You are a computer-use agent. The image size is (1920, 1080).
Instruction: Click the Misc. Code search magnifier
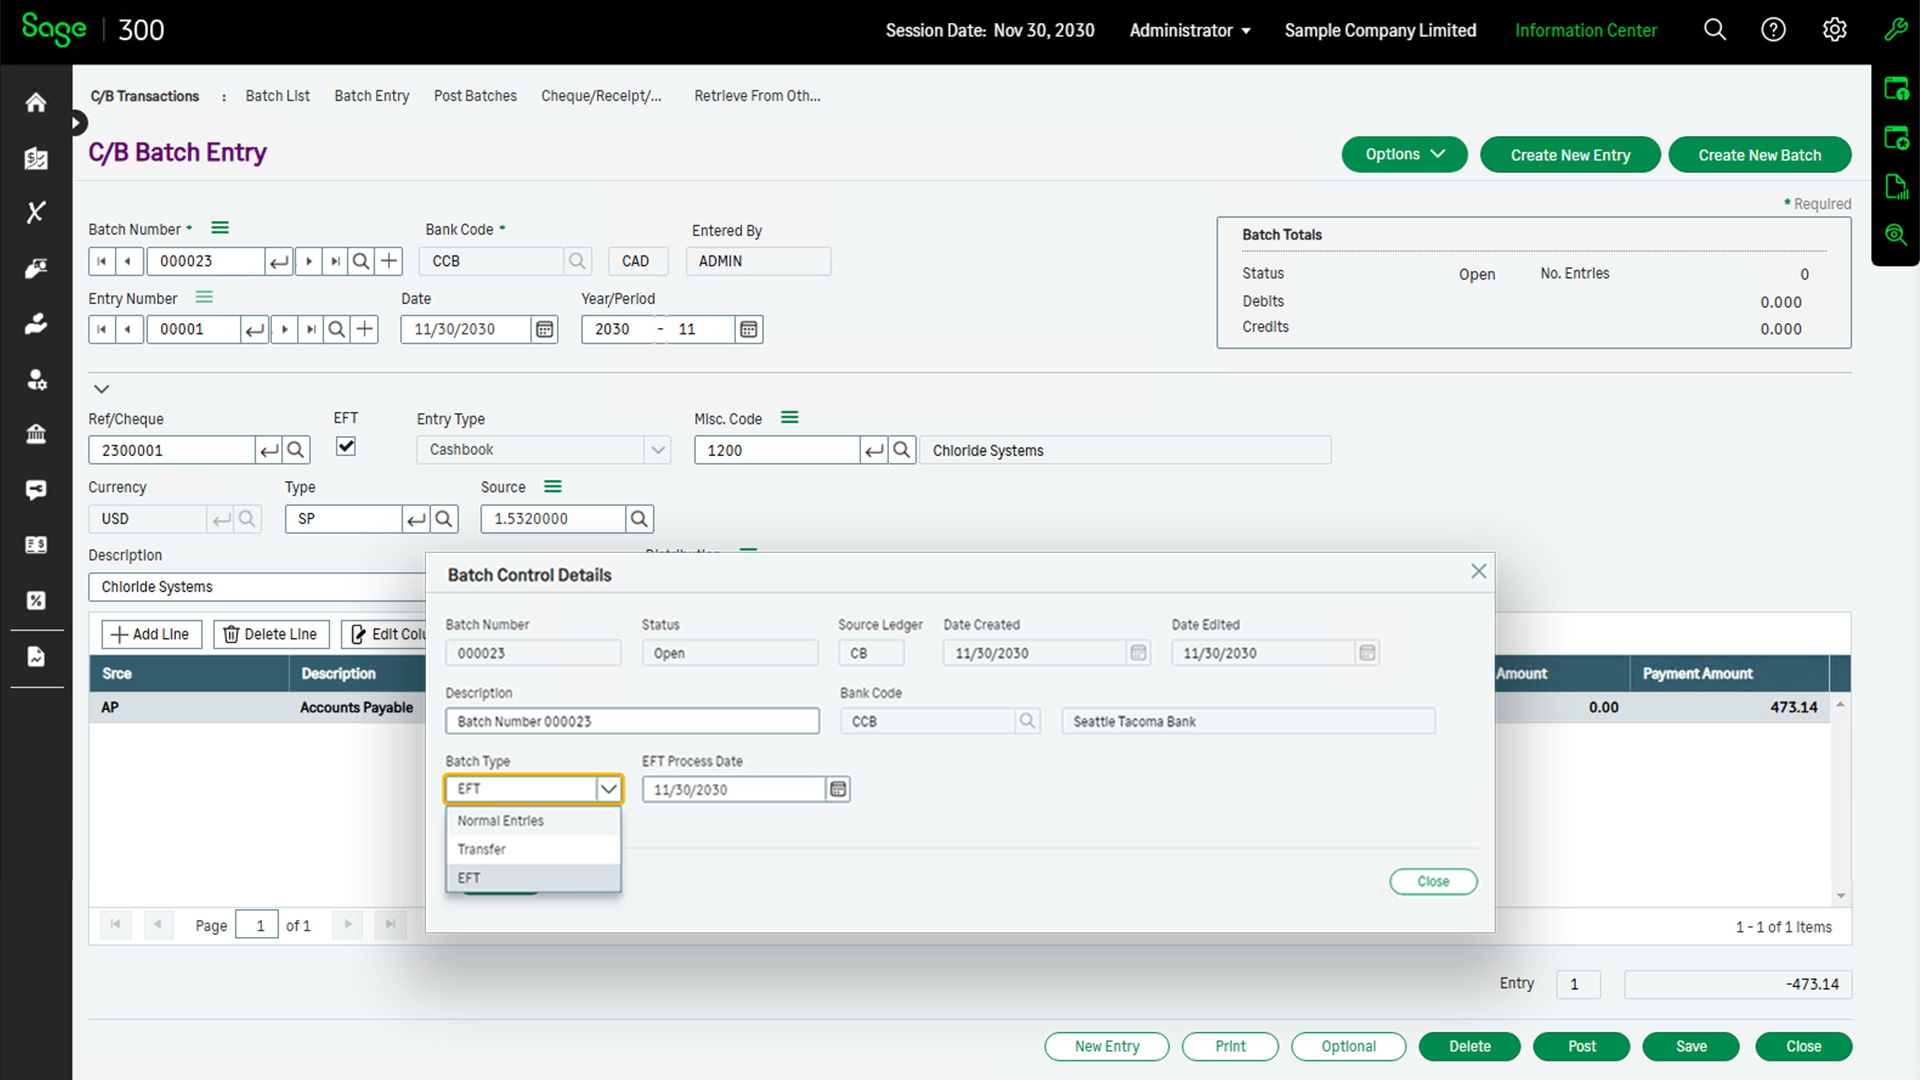(901, 450)
